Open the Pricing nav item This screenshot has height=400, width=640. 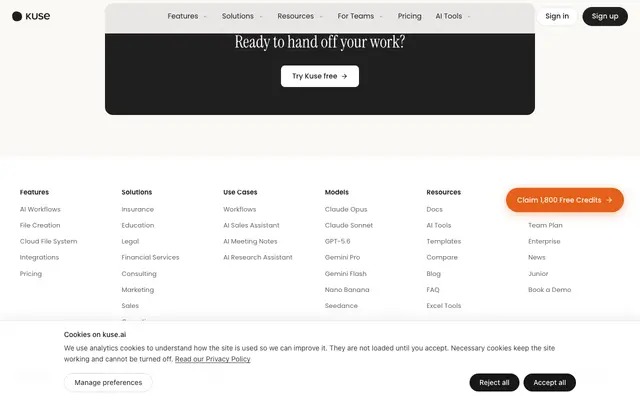click(x=409, y=16)
